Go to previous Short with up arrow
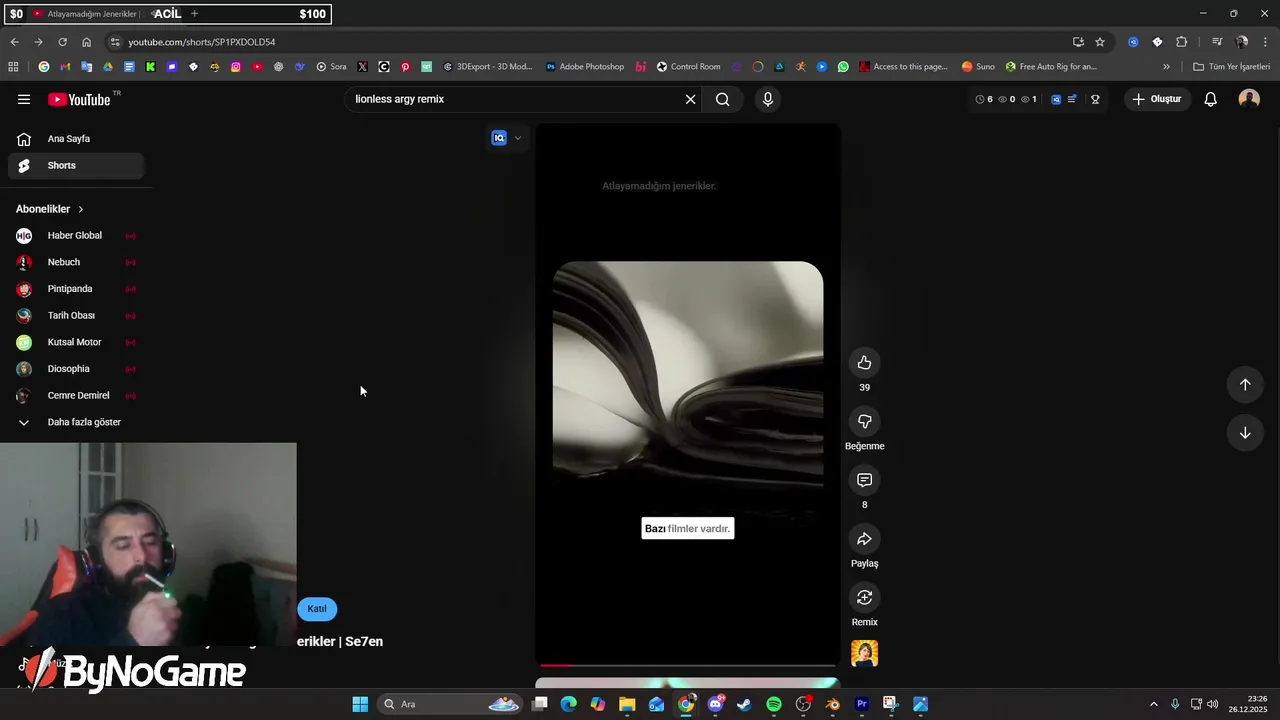 [1245, 384]
